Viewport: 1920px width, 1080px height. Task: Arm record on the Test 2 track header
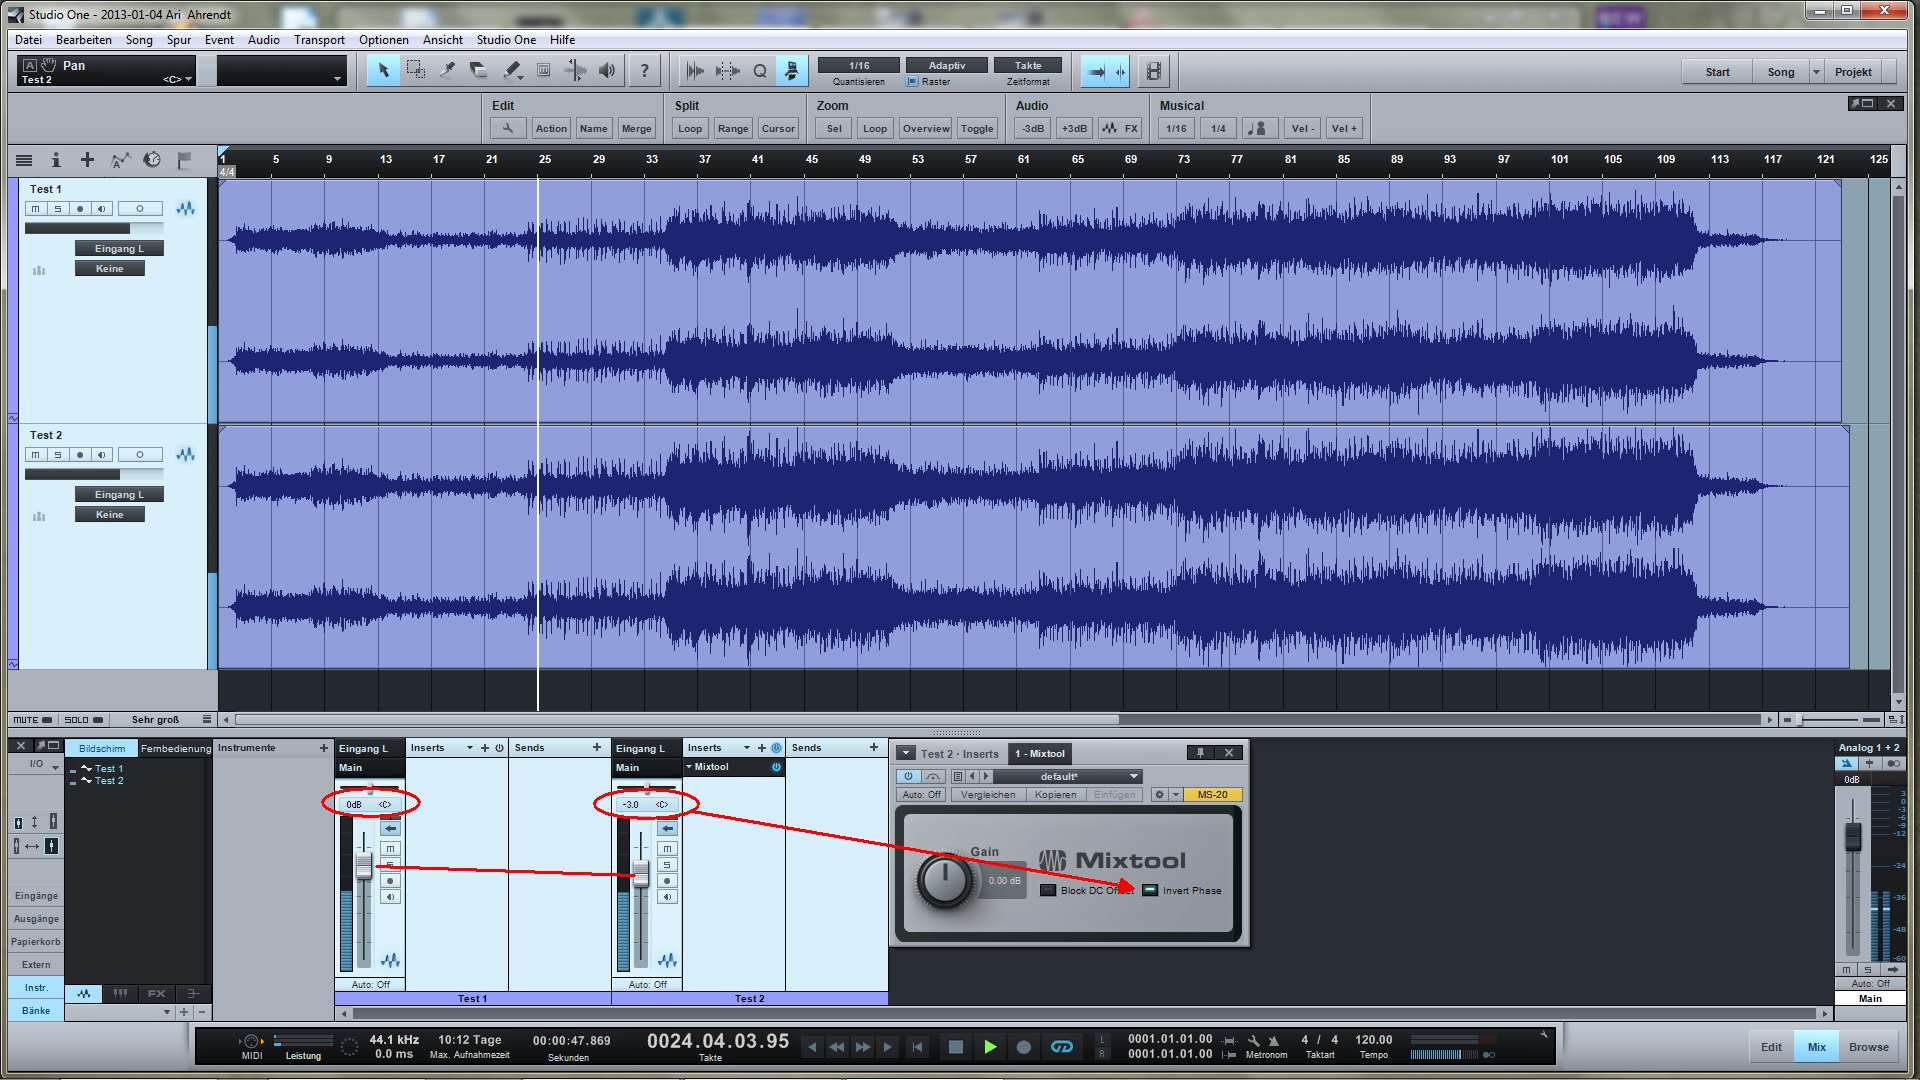pos(80,454)
